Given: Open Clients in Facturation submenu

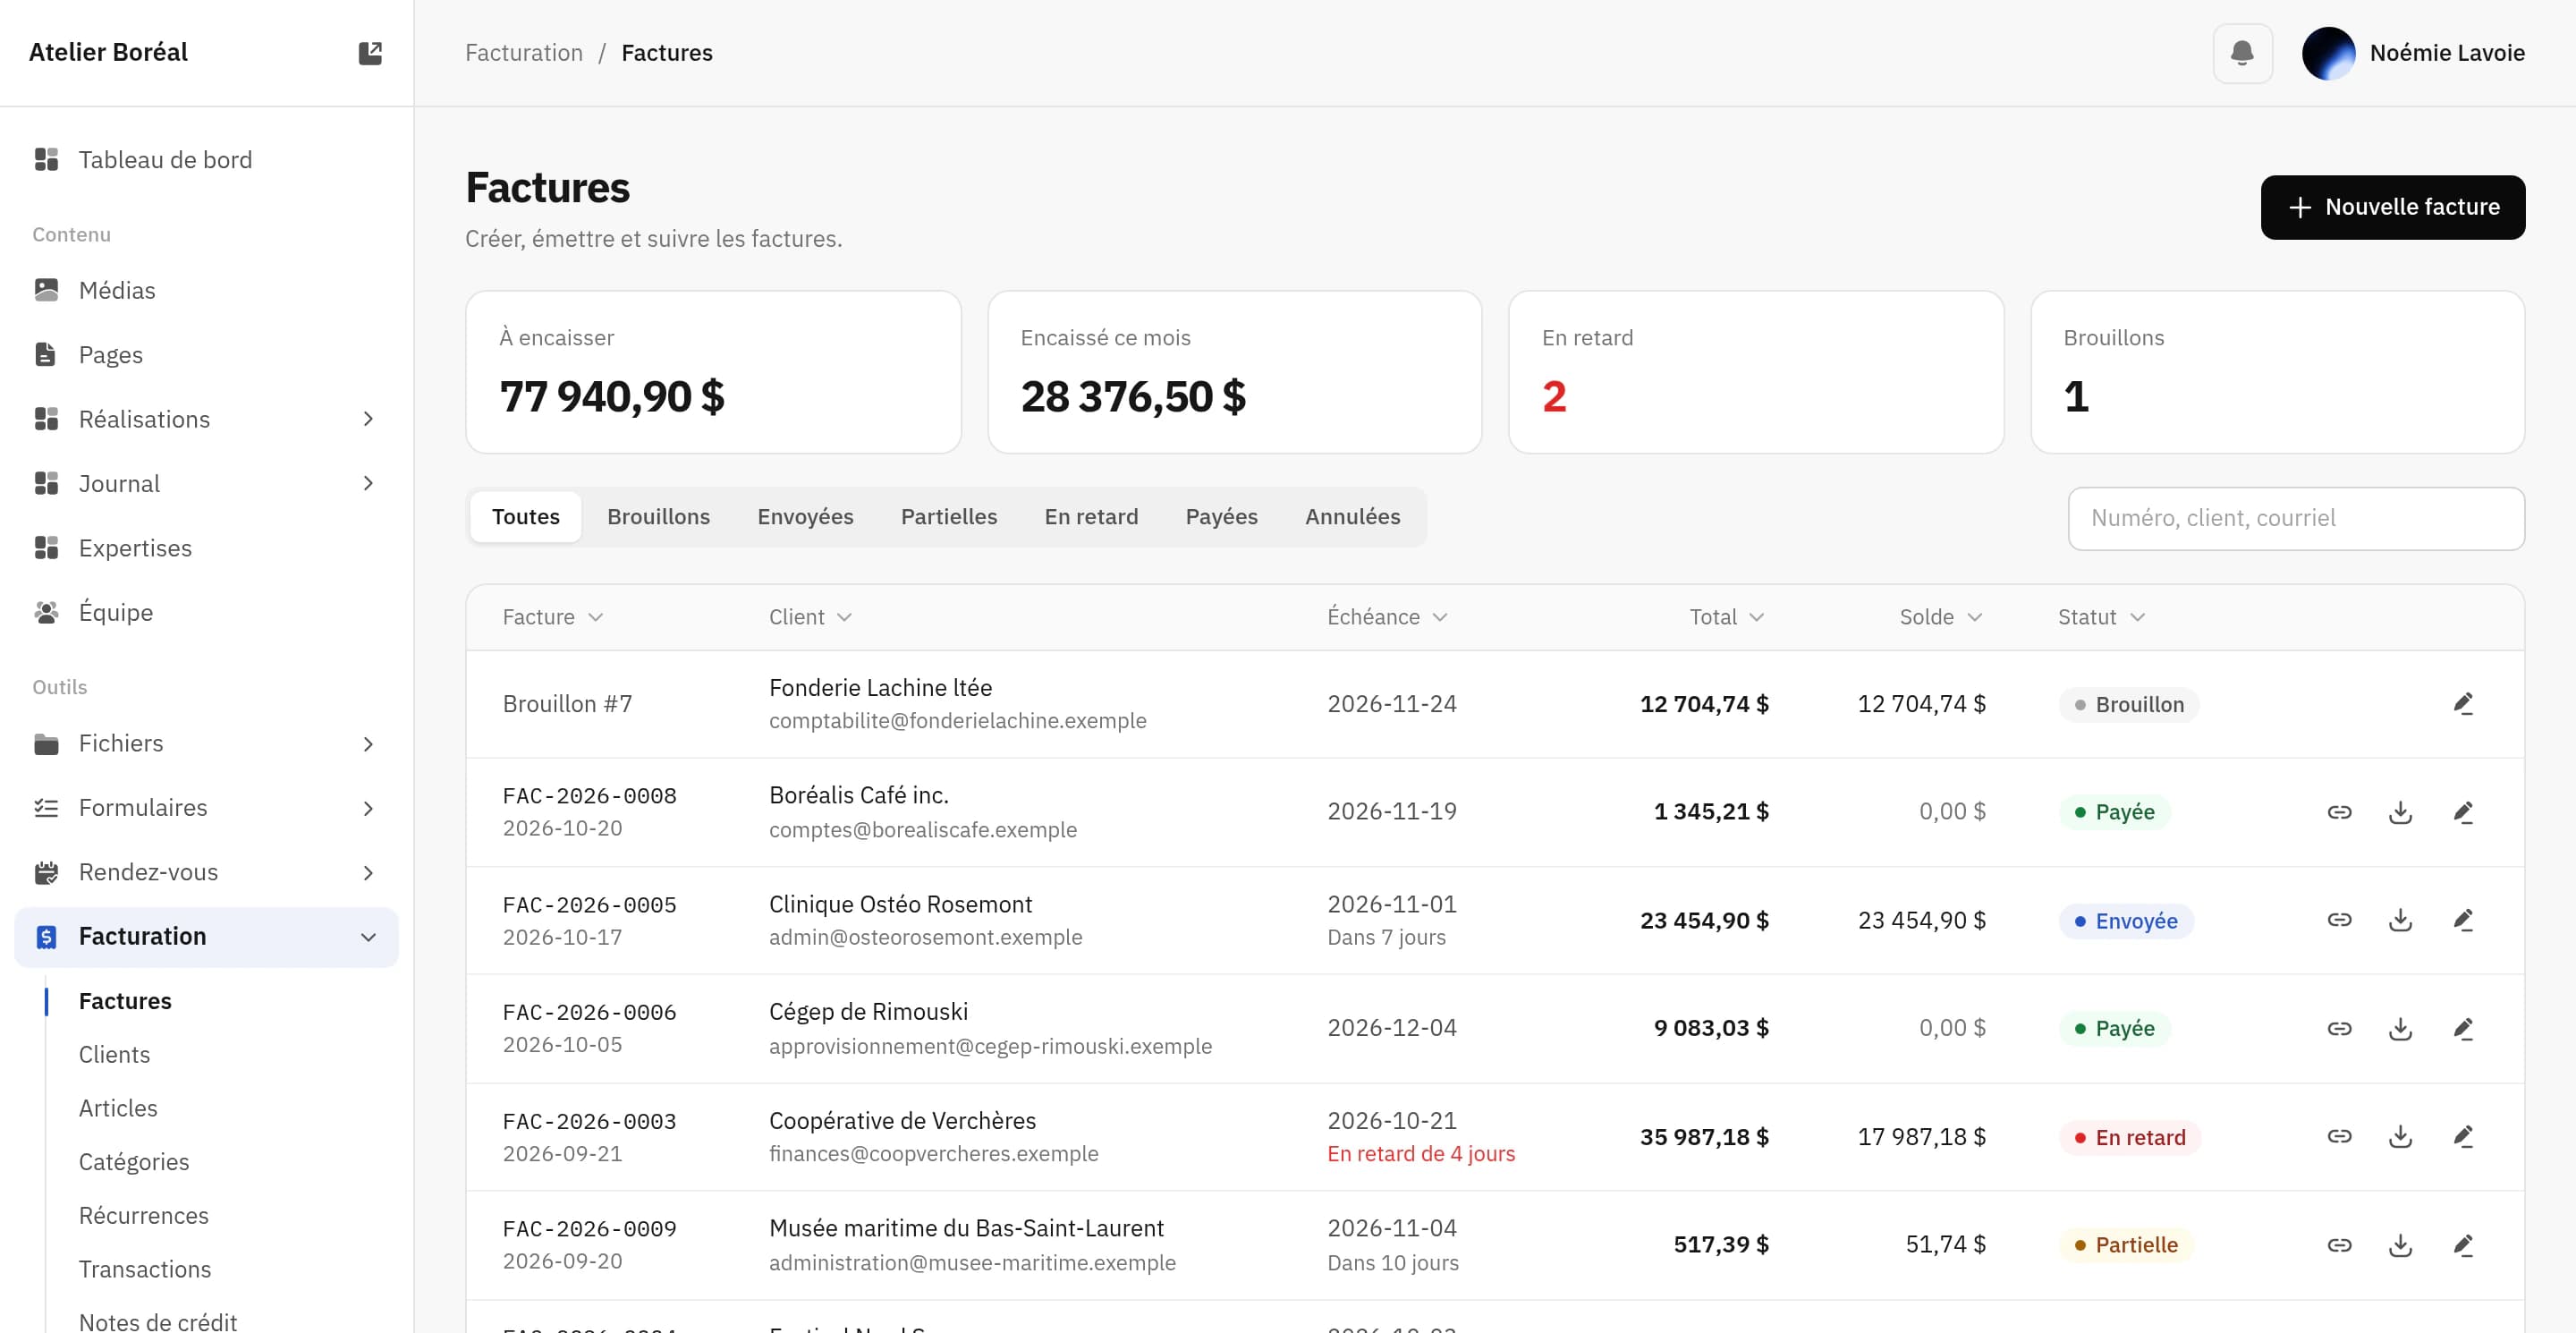Looking at the screenshot, I should (114, 1055).
